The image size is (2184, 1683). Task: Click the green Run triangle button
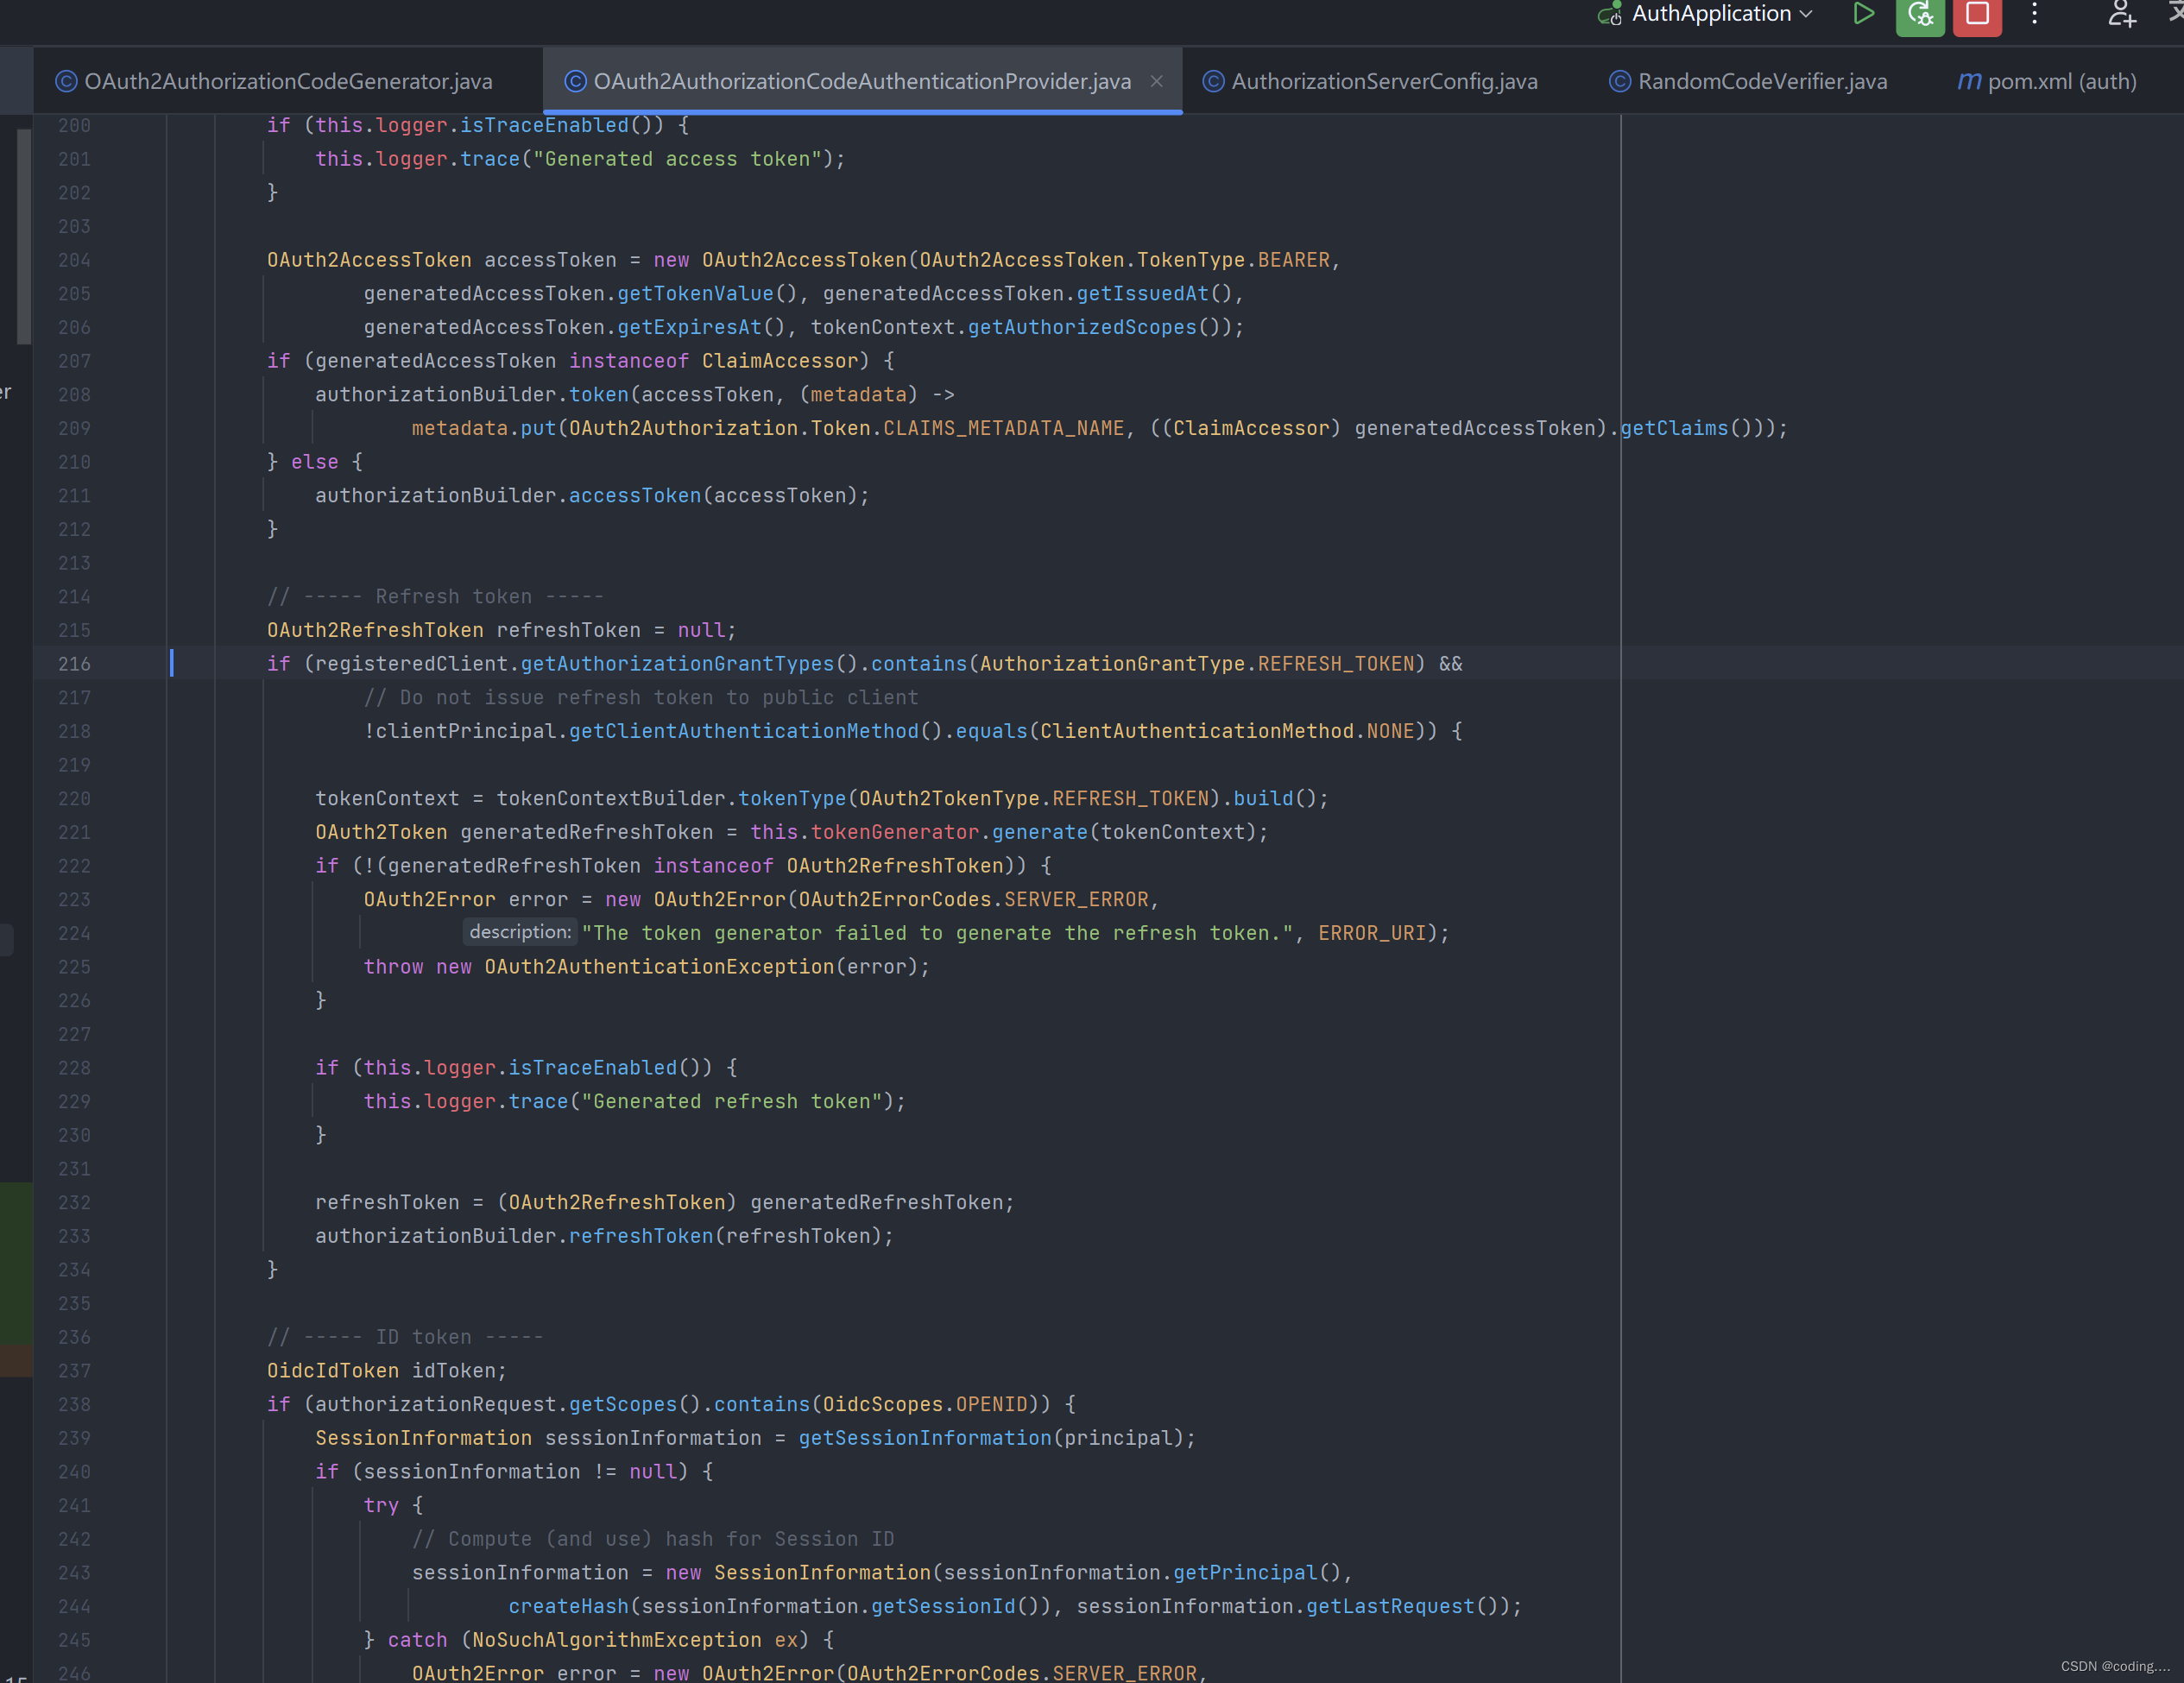click(1863, 14)
